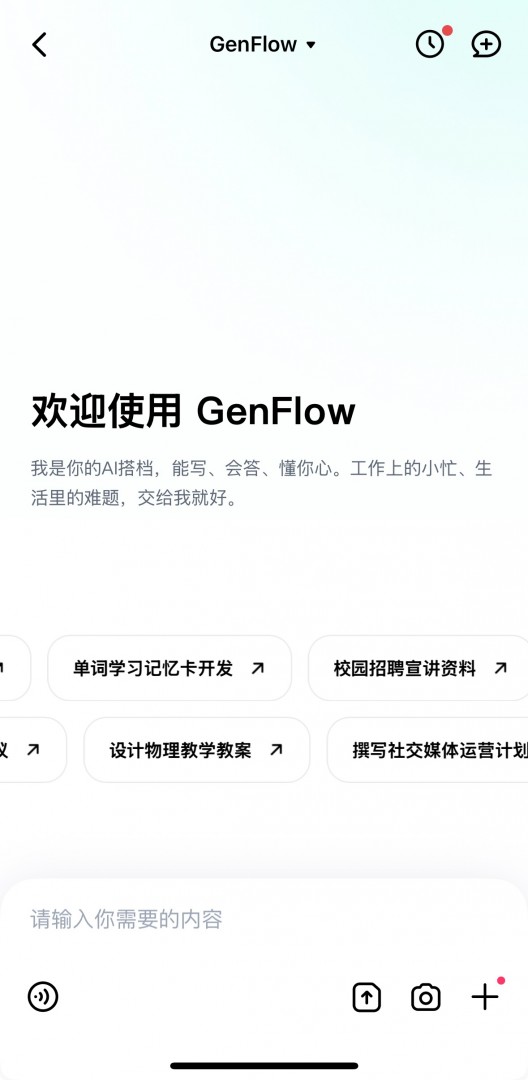Image resolution: width=528 pixels, height=1080 pixels.
Task: Tap the arrow next to 设计物理教学教案
Action: pyautogui.click(x=276, y=750)
